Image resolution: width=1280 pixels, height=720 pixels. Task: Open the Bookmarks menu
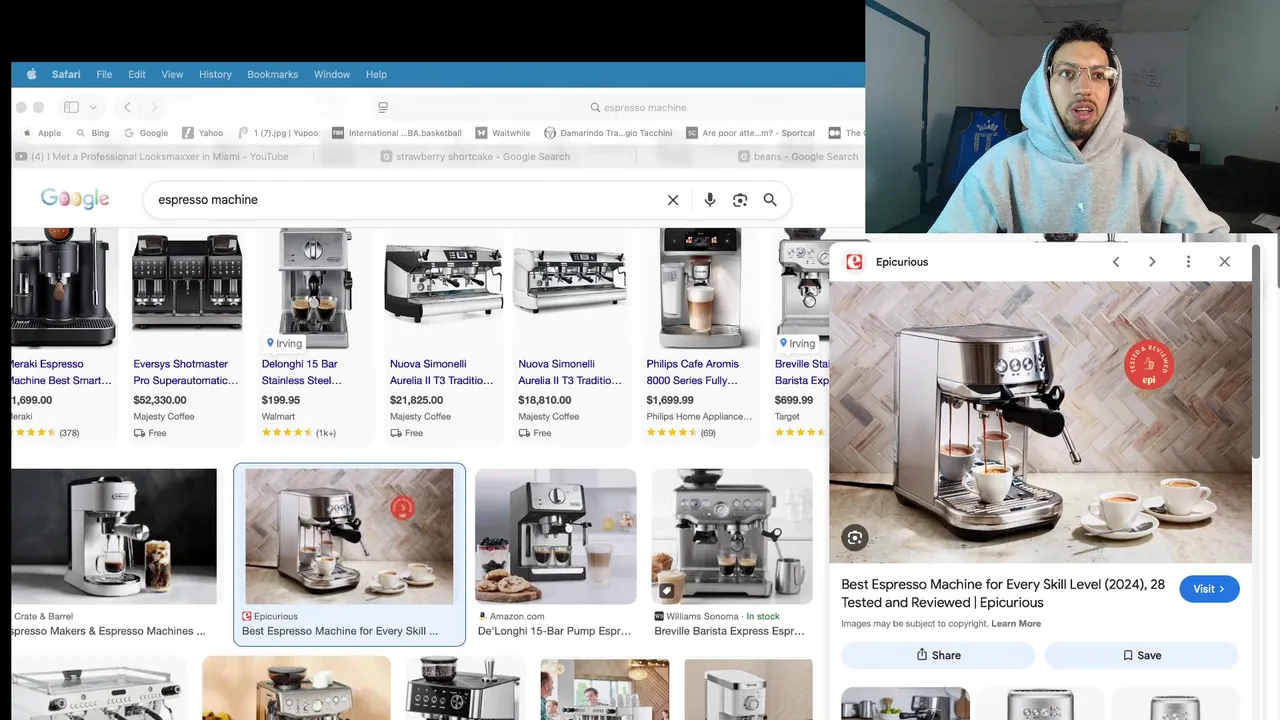tap(272, 74)
